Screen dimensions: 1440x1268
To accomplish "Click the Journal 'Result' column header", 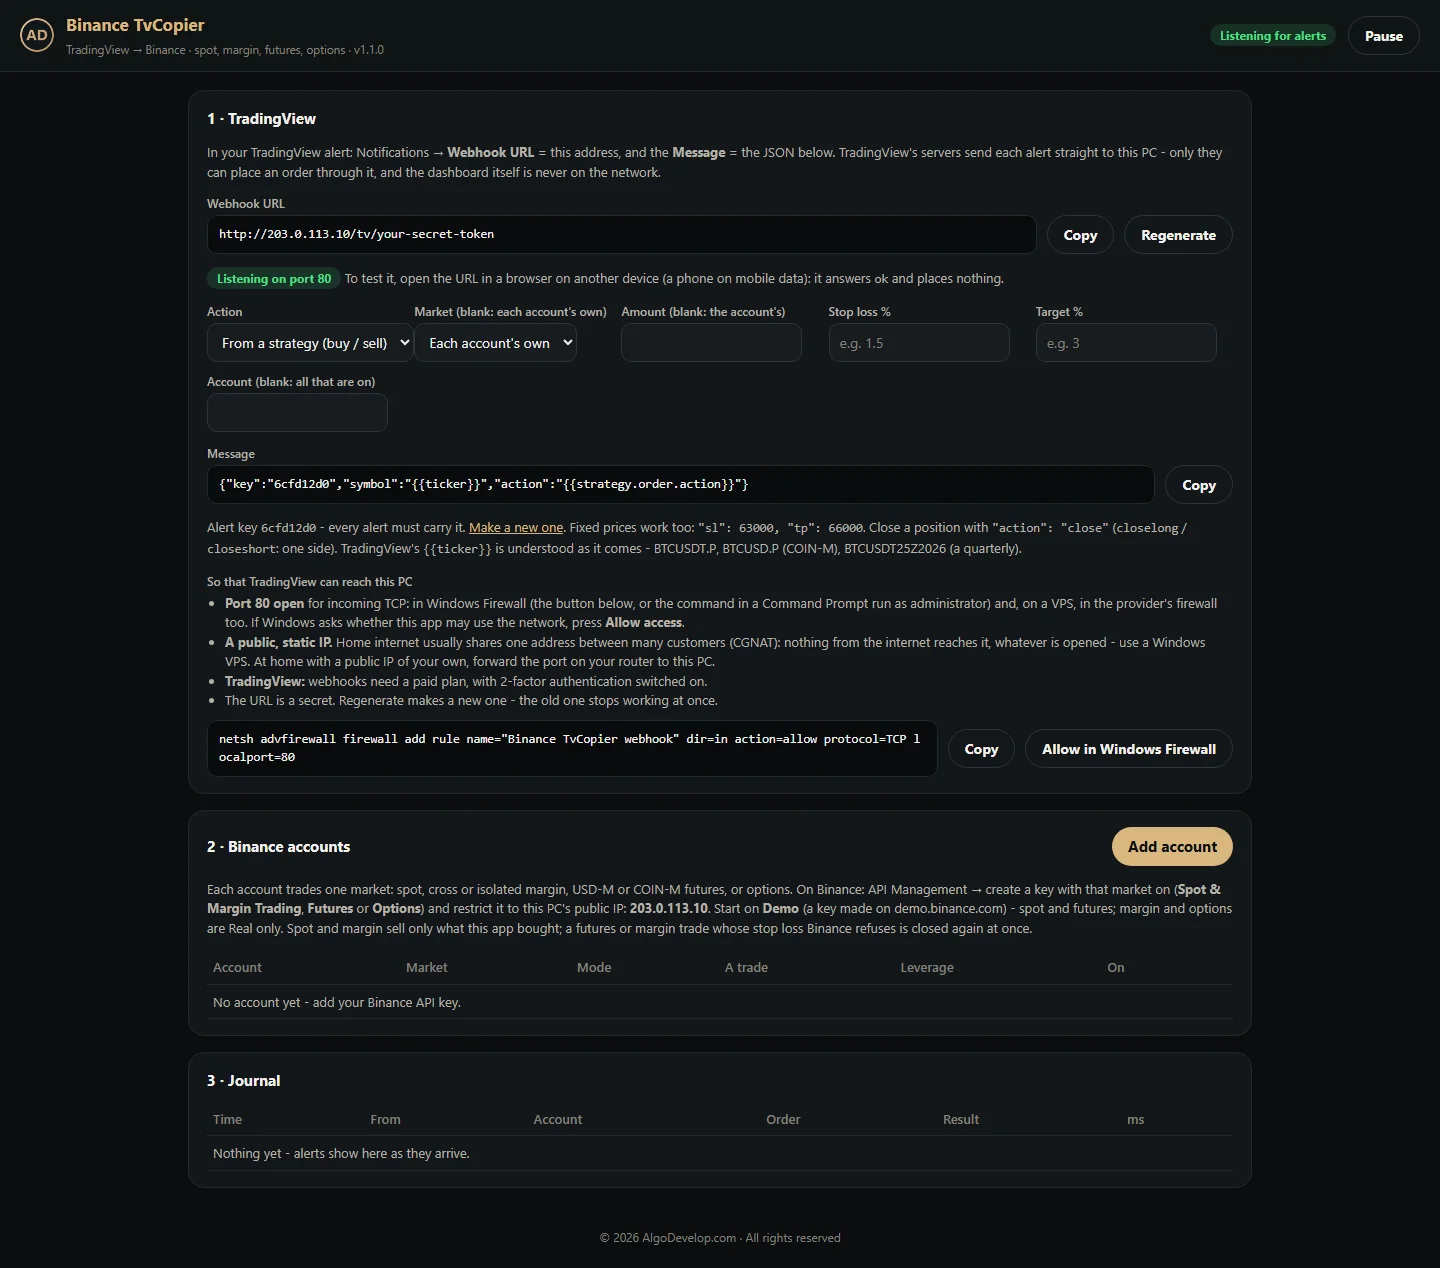I will click(x=961, y=1120).
